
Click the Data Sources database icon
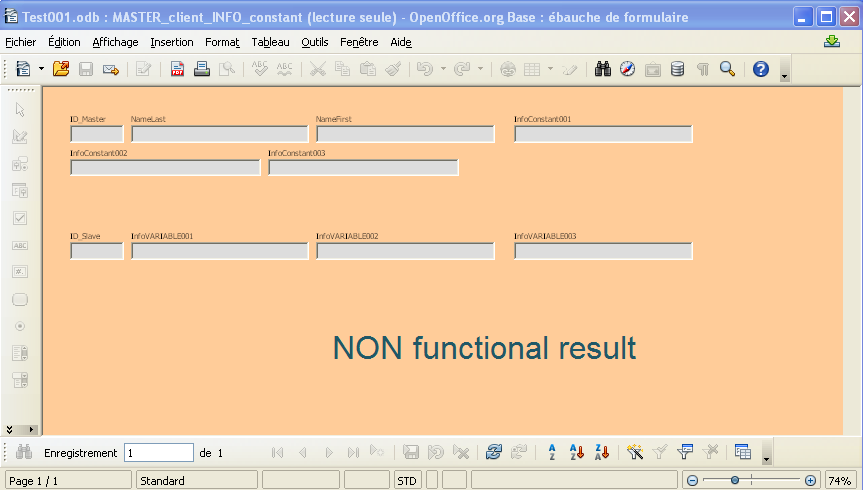coord(678,69)
